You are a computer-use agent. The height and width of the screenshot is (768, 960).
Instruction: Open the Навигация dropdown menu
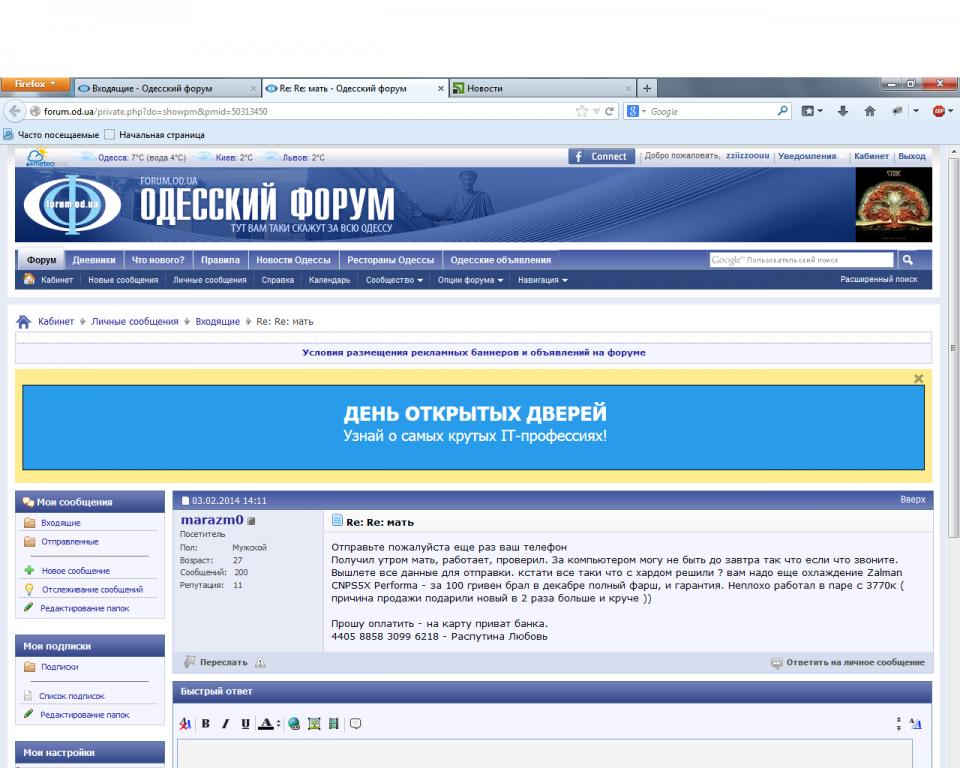tap(543, 280)
